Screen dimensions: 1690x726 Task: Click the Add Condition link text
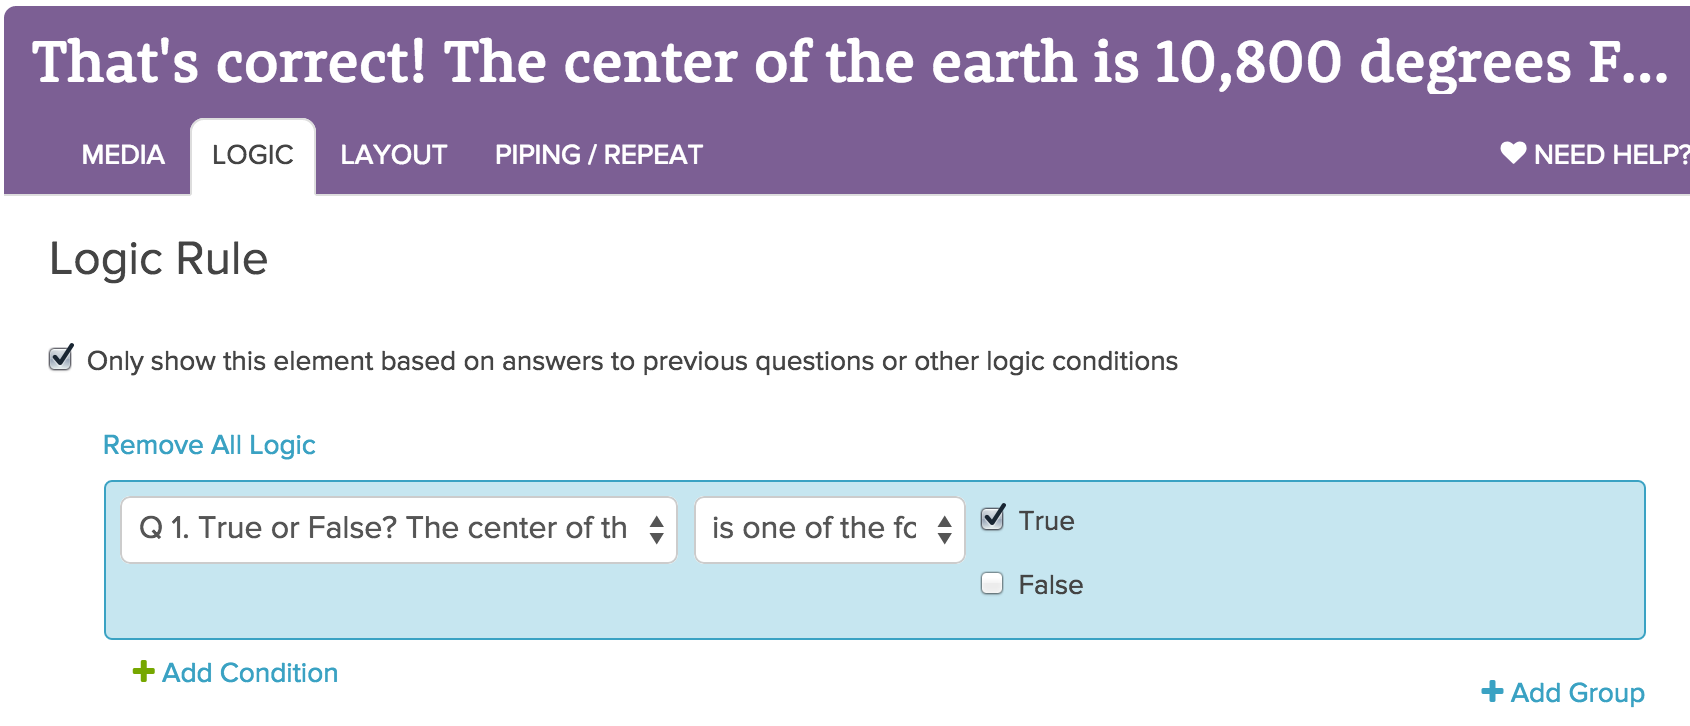[x=250, y=673]
